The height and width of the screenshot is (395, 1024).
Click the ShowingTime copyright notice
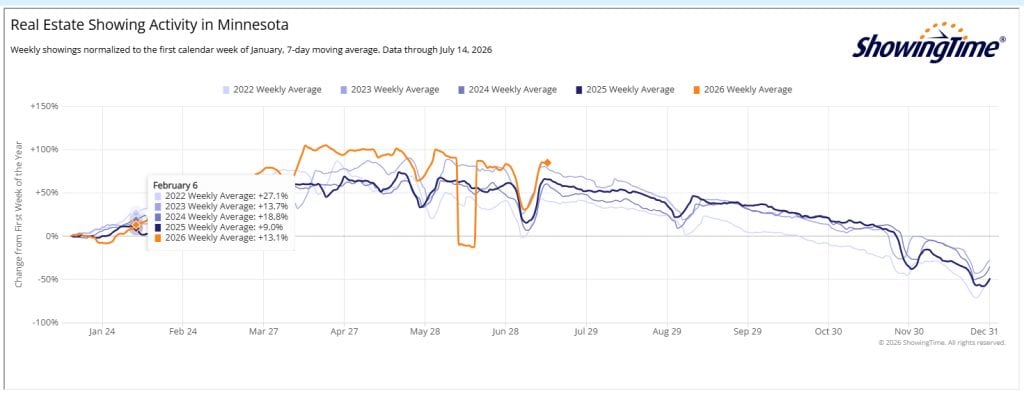[x=941, y=342]
